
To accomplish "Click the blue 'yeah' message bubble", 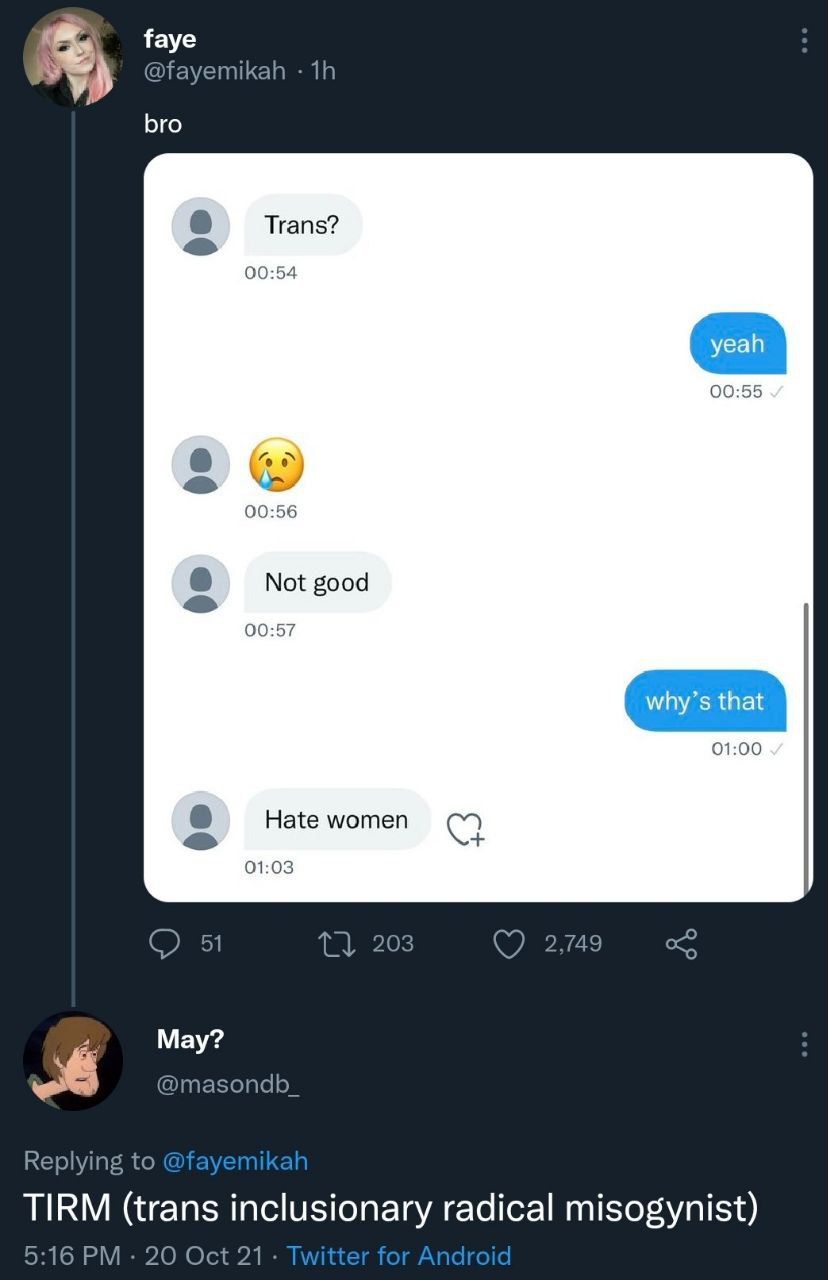I will click(x=737, y=344).
